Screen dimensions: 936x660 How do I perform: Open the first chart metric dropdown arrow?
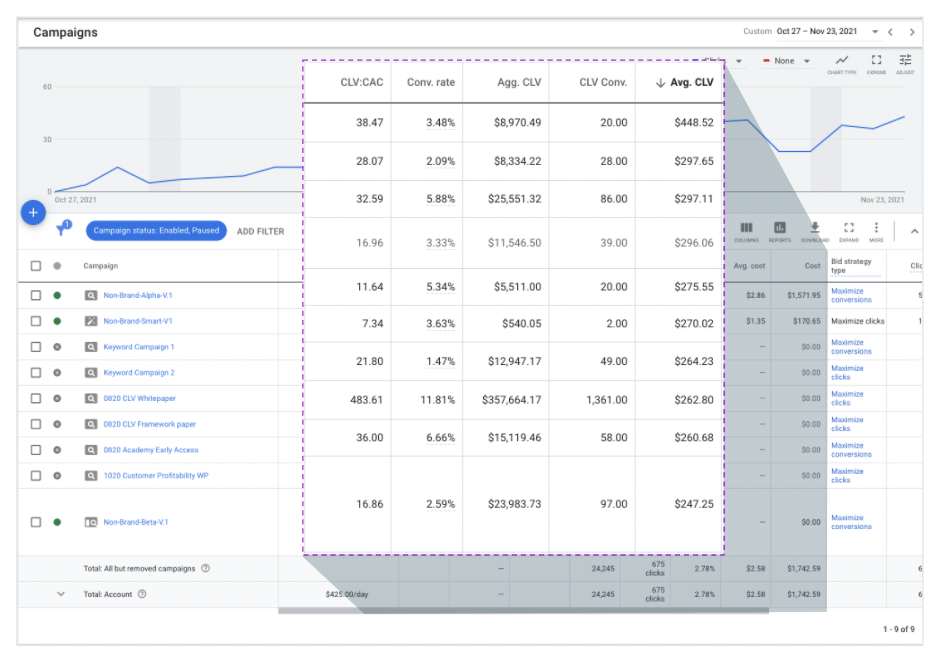coord(738,61)
